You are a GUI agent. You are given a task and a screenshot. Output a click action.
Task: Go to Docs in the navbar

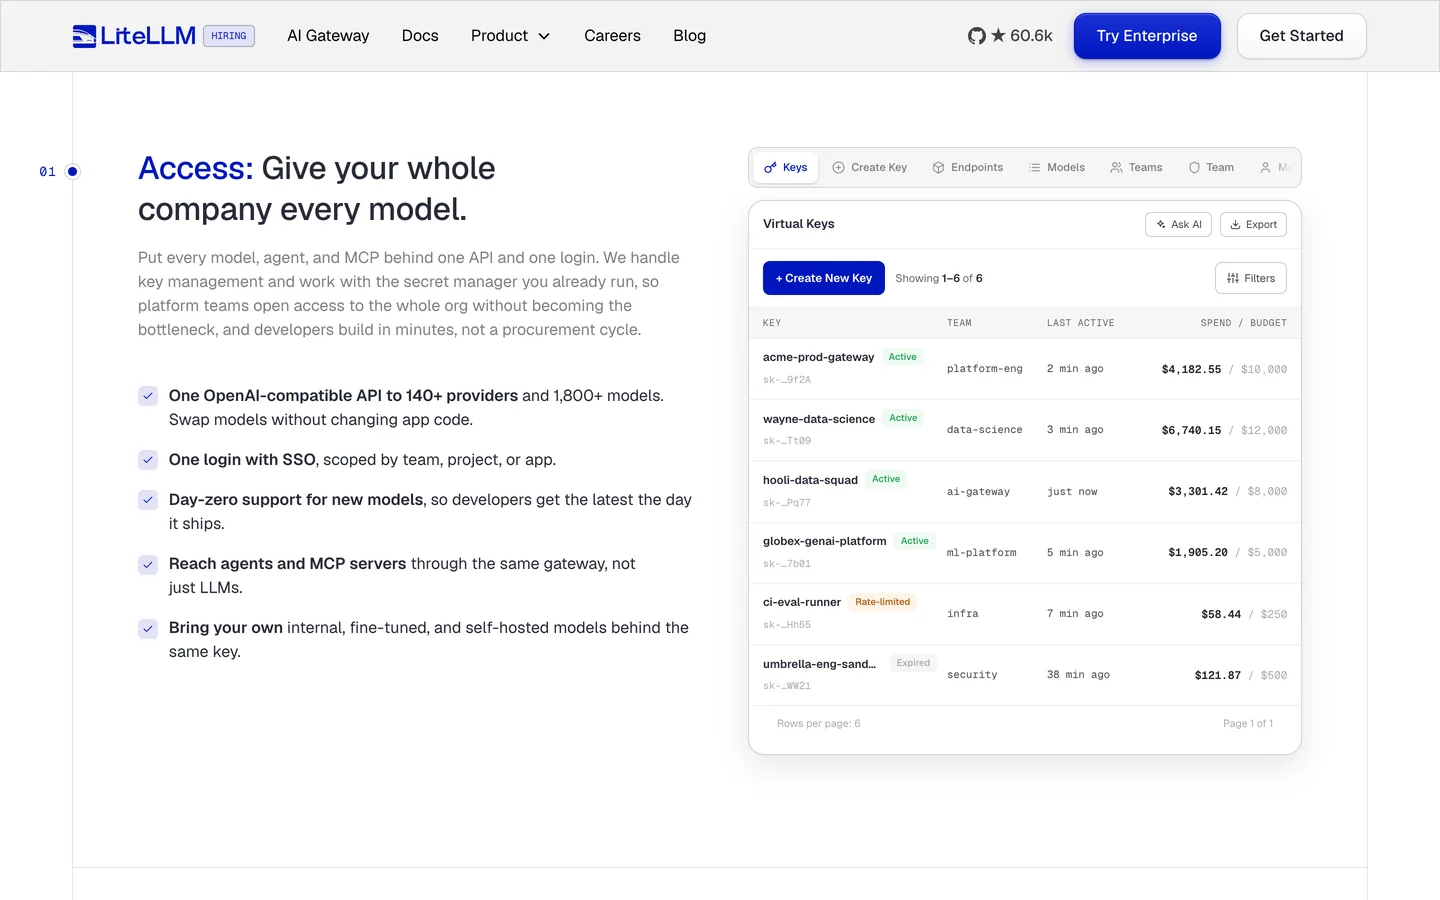coord(420,36)
